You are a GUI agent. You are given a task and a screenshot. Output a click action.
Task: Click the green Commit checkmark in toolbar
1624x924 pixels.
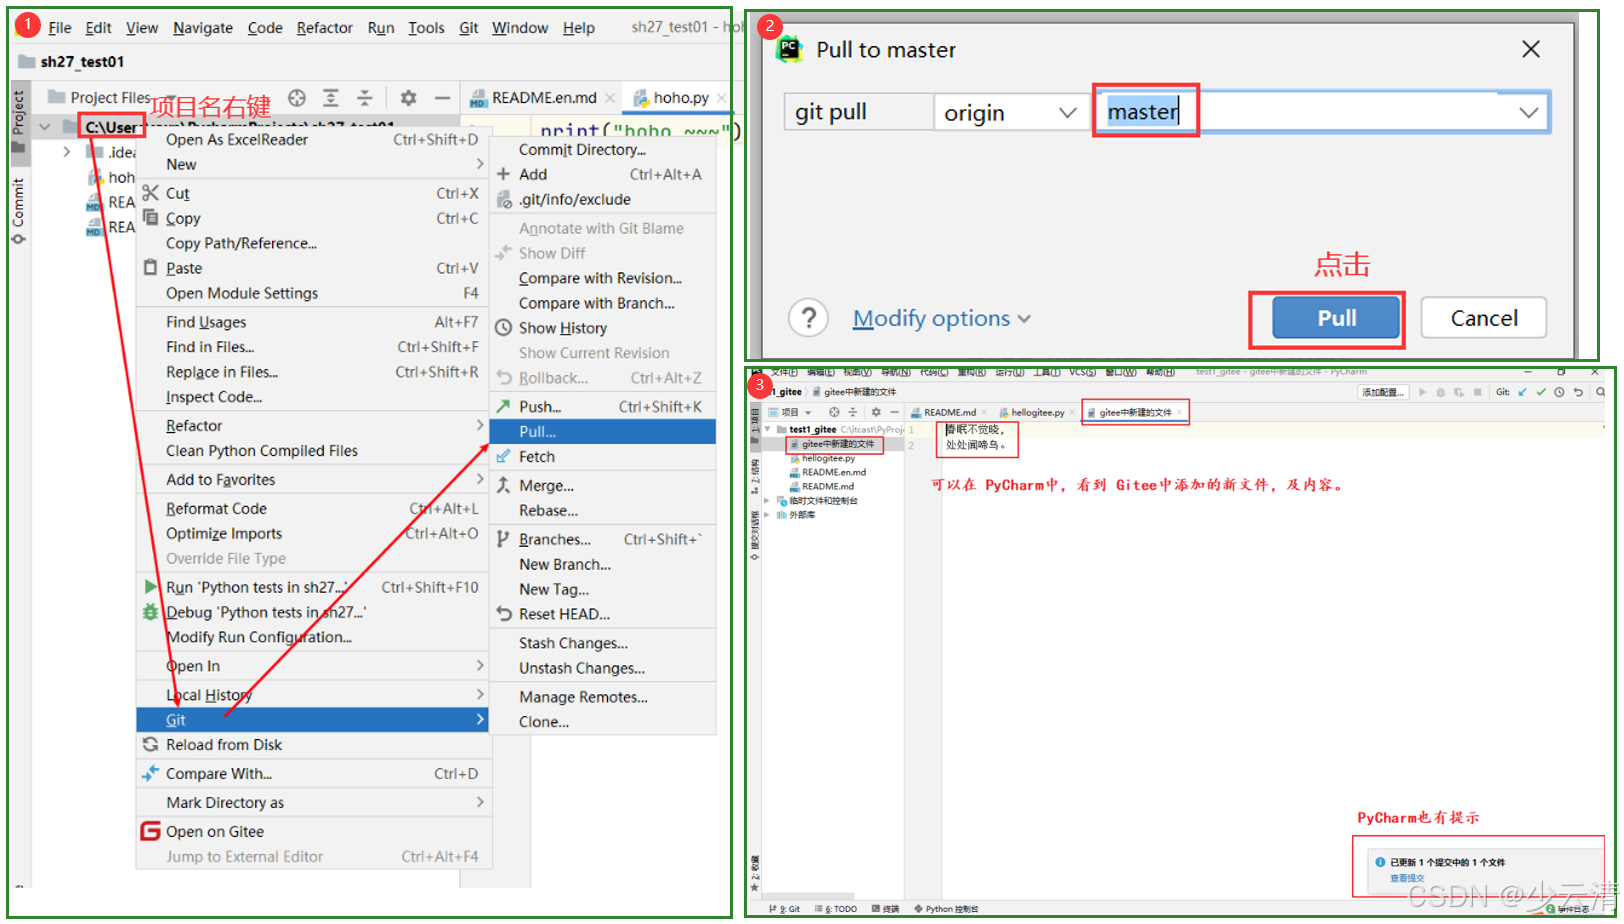1541,392
